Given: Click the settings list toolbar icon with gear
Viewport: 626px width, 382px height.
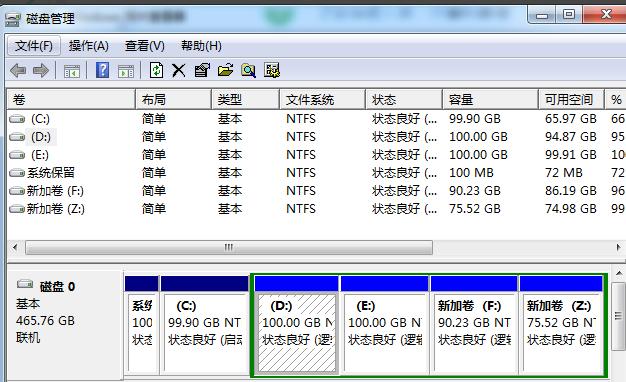Looking at the screenshot, I should tap(272, 70).
